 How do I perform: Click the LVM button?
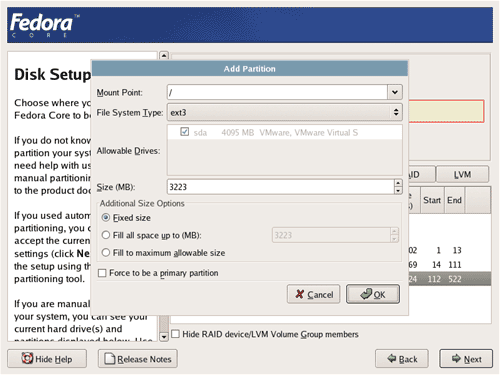(462, 174)
